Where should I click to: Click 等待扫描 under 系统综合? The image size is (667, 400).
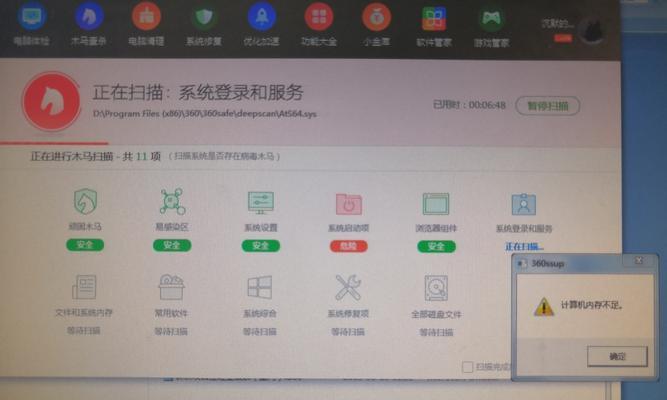[259, 331]
